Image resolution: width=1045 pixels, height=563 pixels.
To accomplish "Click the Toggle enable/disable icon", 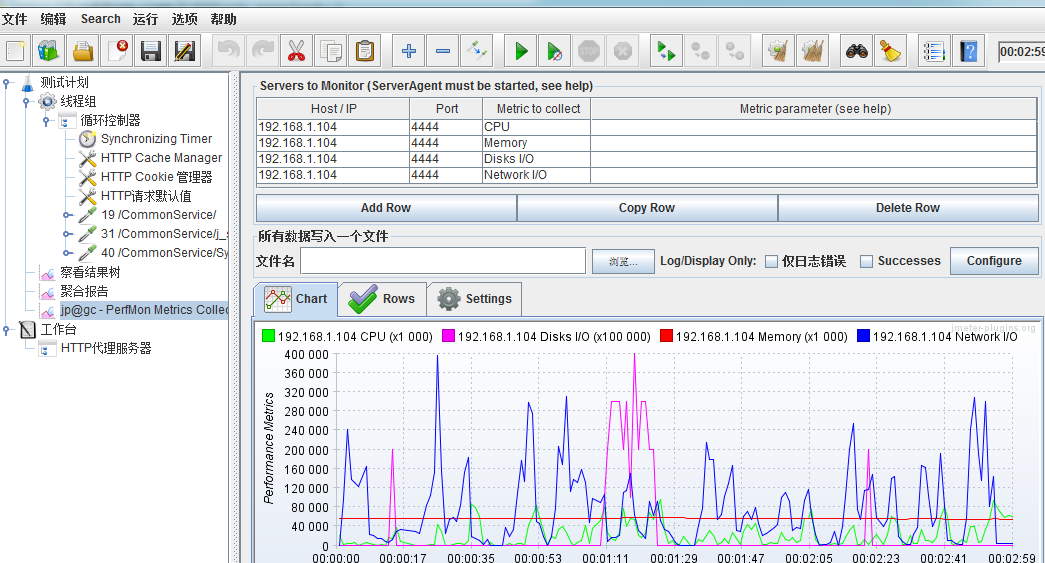I will pos(477,51).
